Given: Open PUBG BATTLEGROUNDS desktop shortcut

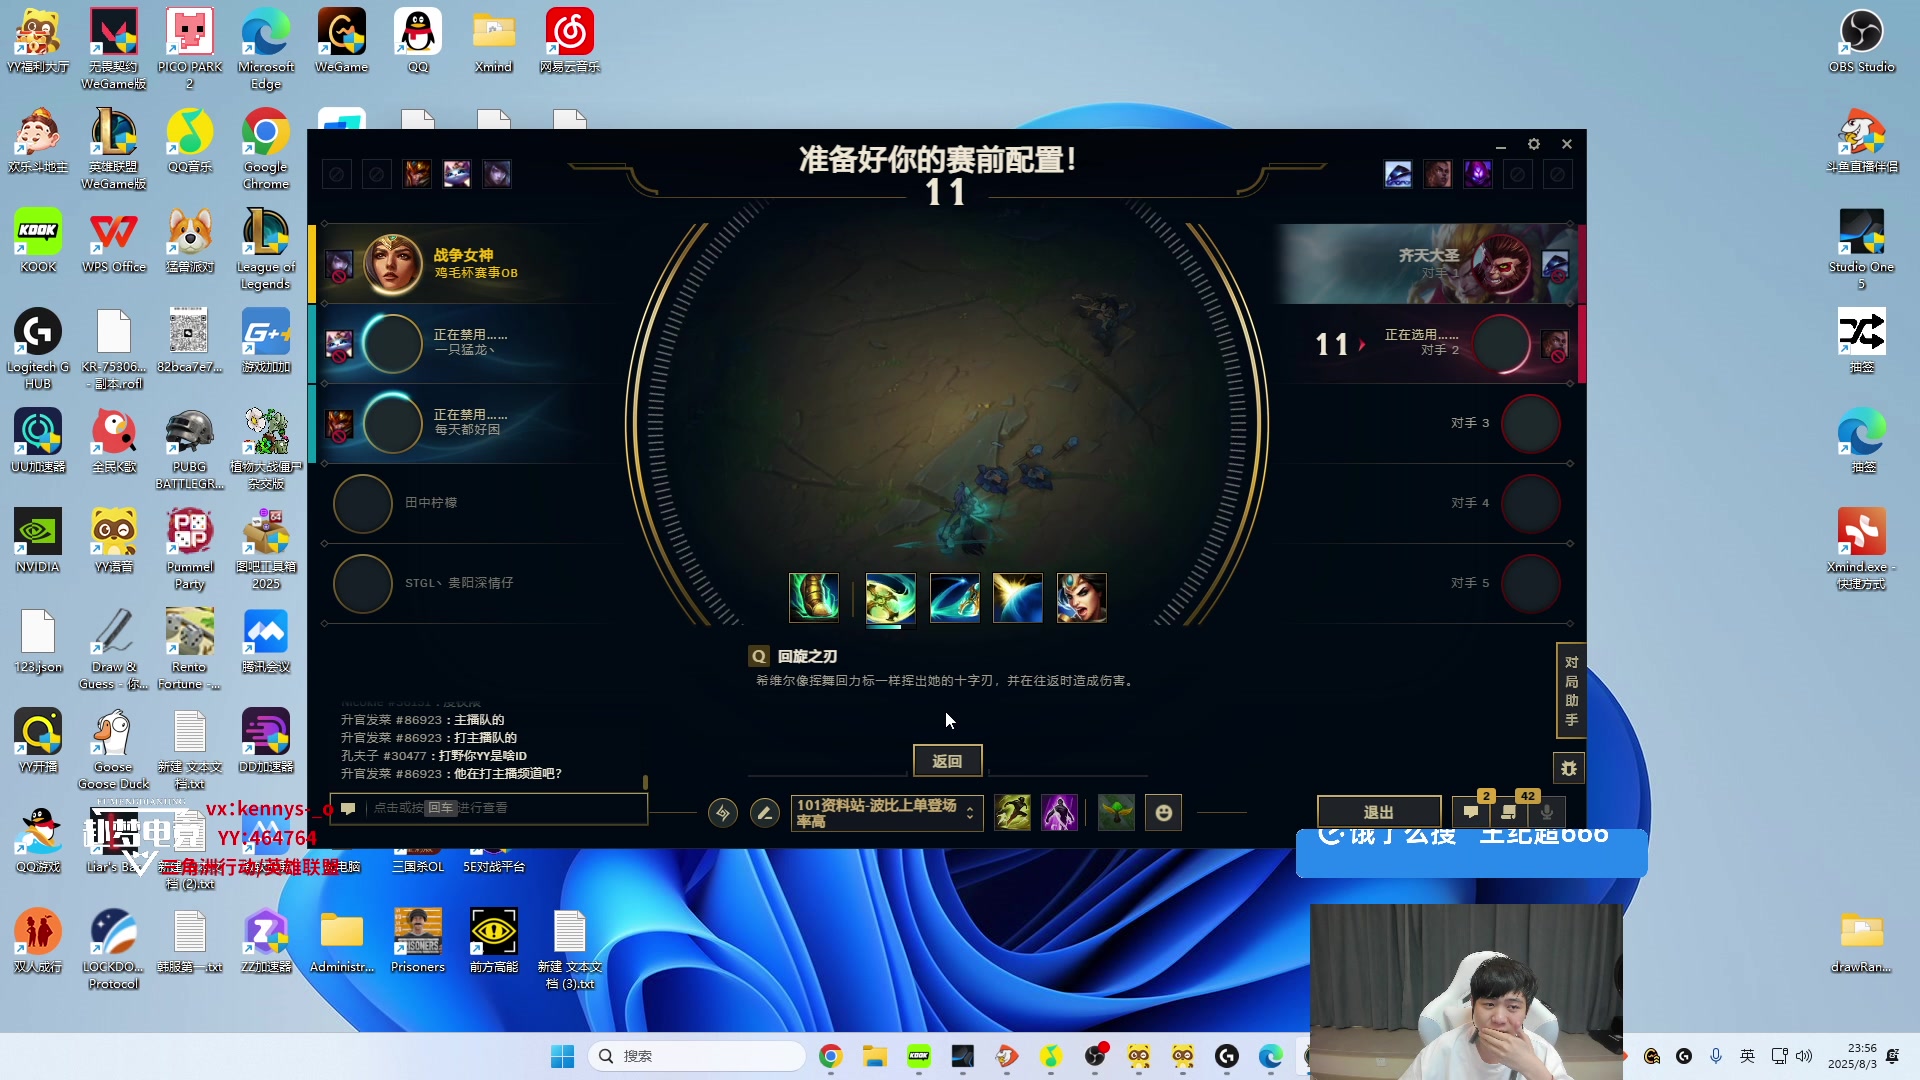Looking at the screenshot, I should point(189,449).
